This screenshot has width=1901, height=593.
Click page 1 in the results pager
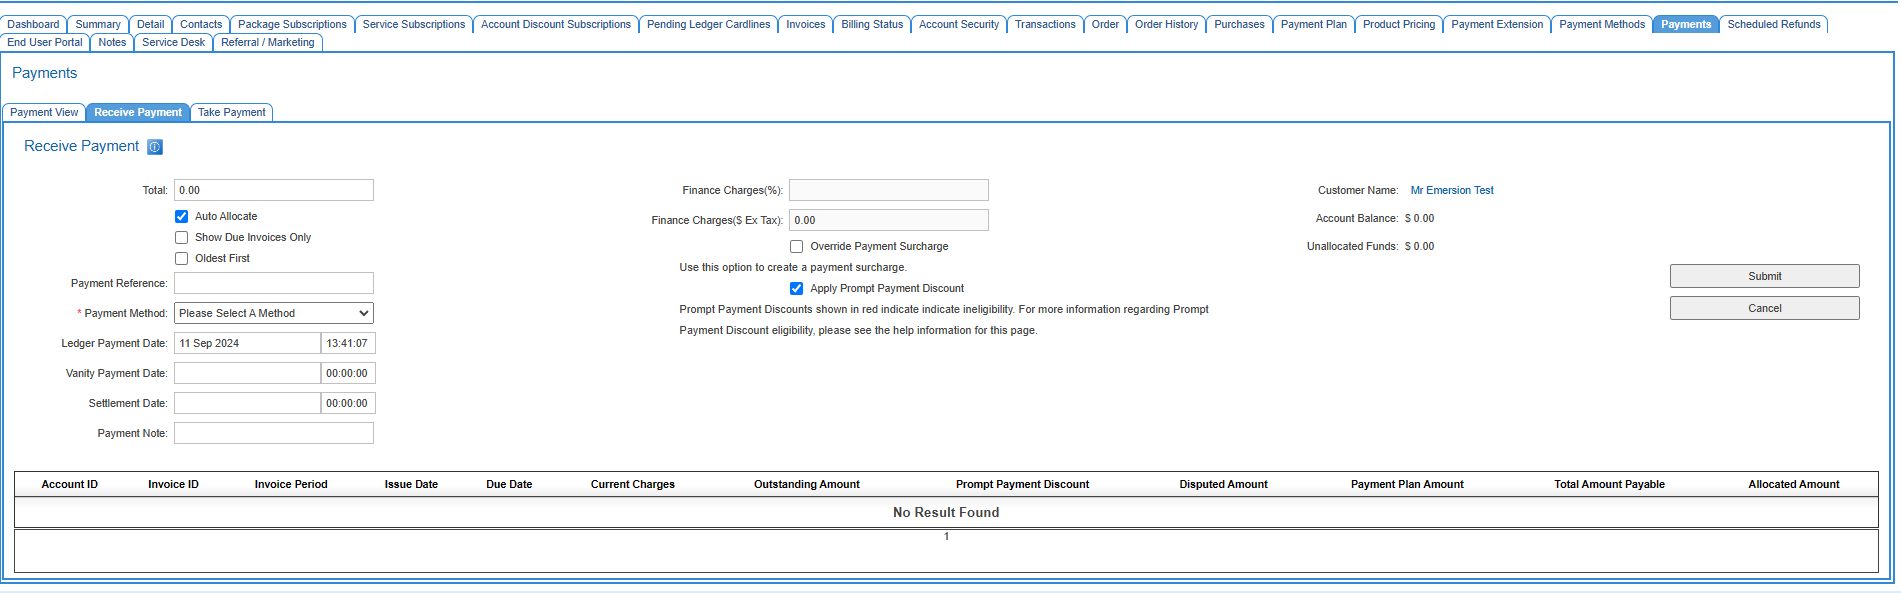tap(946, 537)
